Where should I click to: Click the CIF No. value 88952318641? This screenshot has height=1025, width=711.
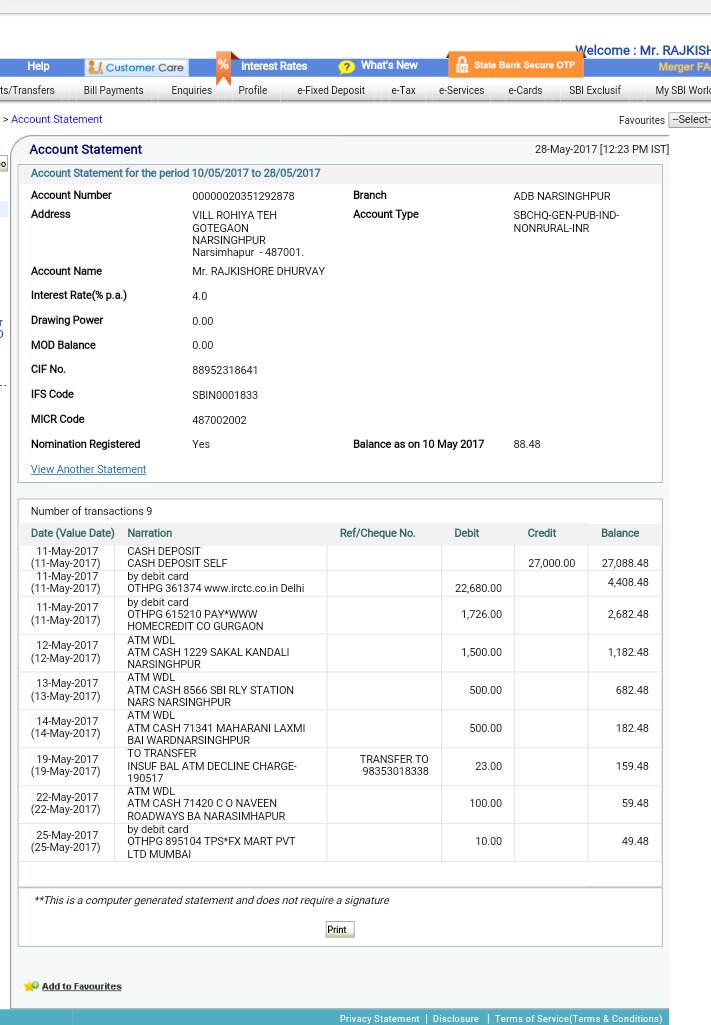[225, 370]
